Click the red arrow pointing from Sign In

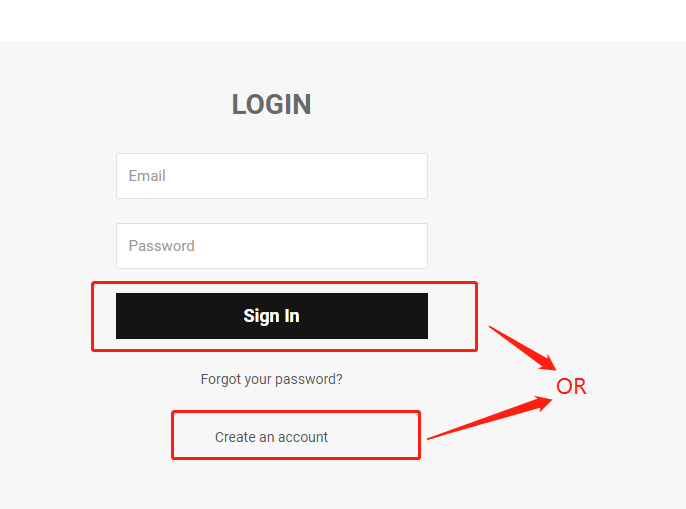pyautogui.click(x=522, y=348)
